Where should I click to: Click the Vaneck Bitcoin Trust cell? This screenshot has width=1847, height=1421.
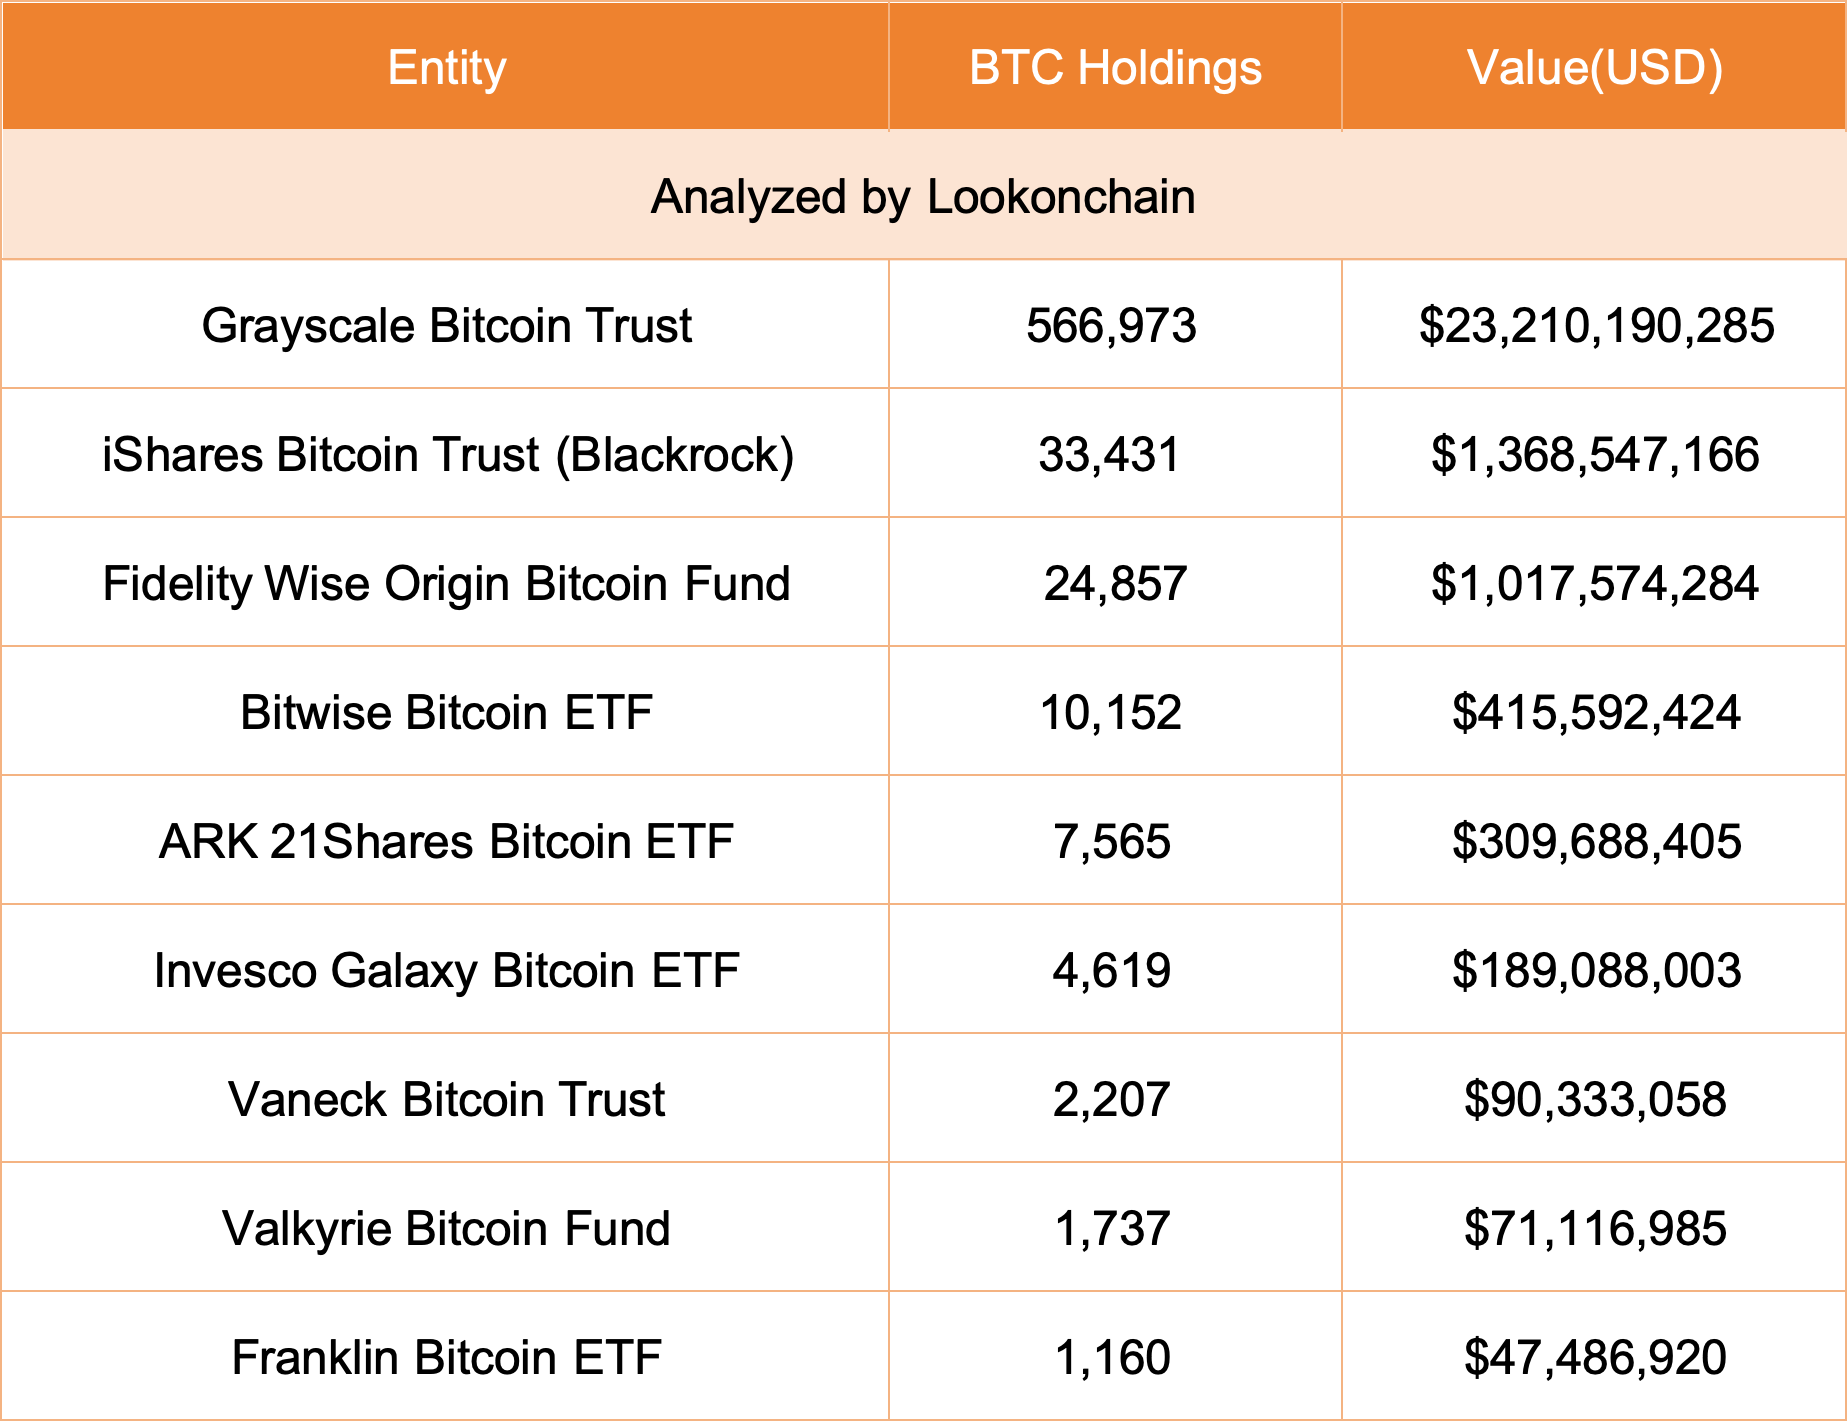446,1100
